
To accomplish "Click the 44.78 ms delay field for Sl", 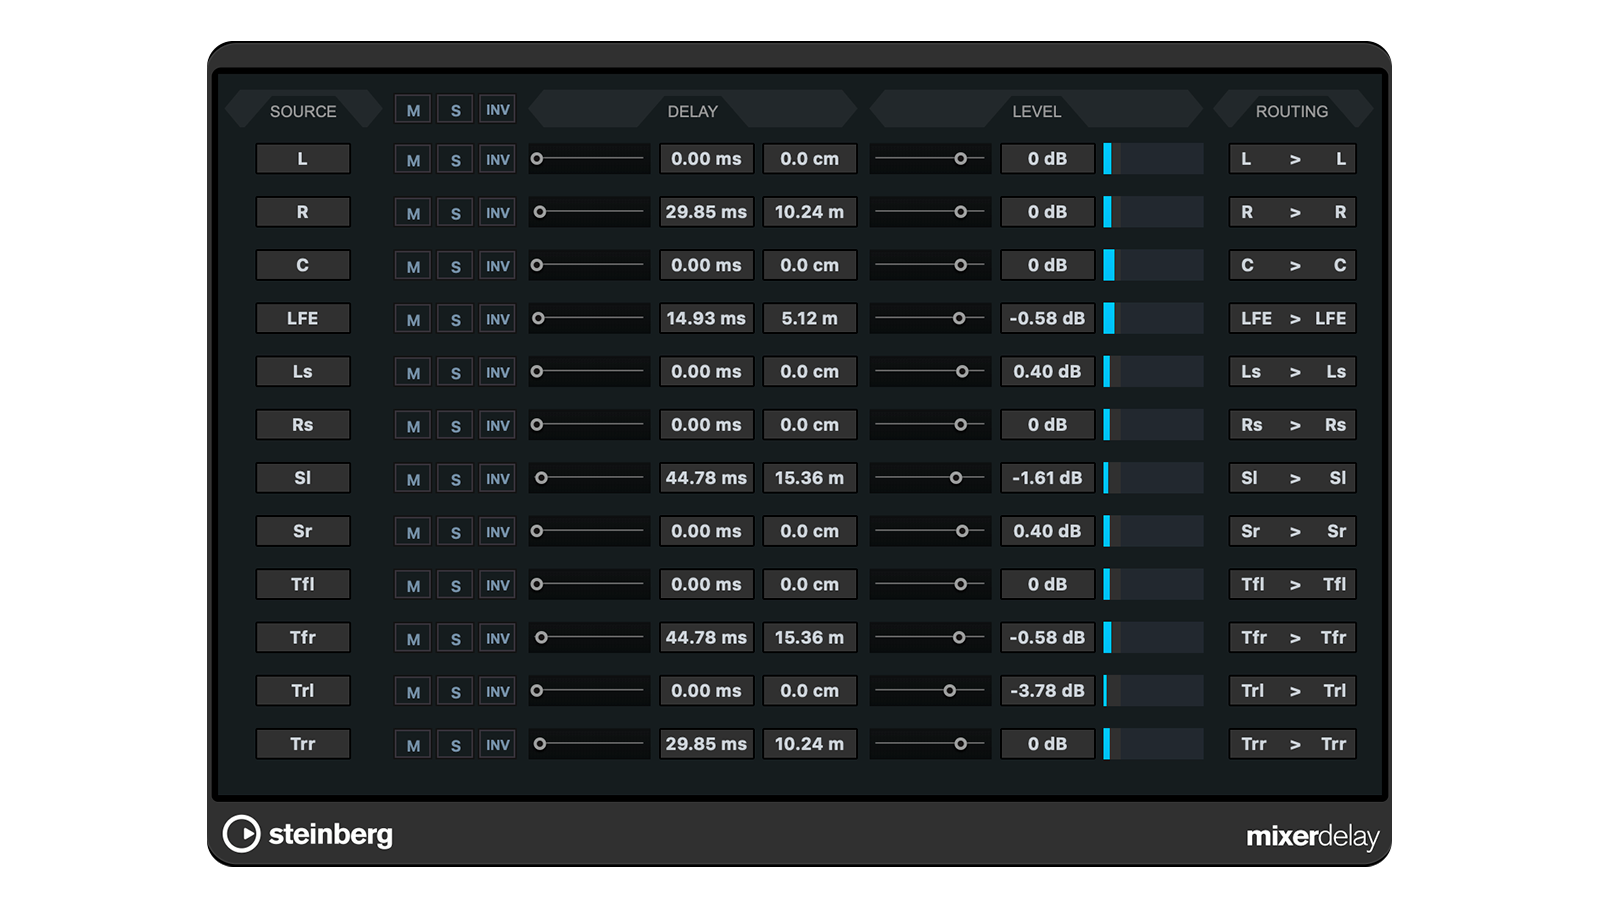I will tap(706, 478).
